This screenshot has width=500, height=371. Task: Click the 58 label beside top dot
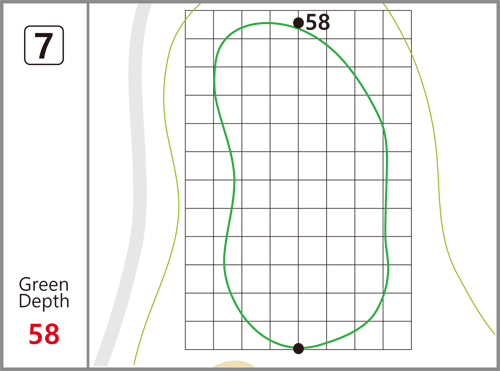click(x=318, y=22)
